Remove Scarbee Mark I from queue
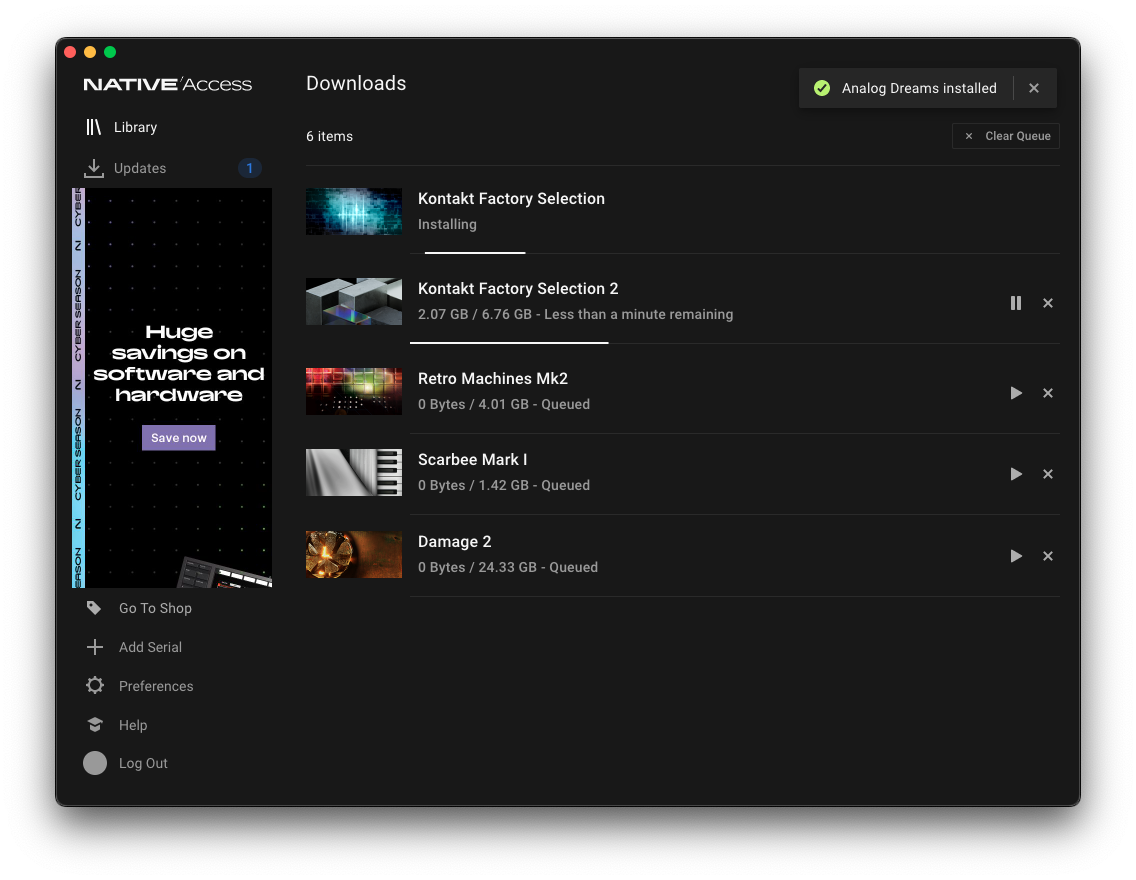This screenshot has height=880, width=1136. coord(1048,474)
